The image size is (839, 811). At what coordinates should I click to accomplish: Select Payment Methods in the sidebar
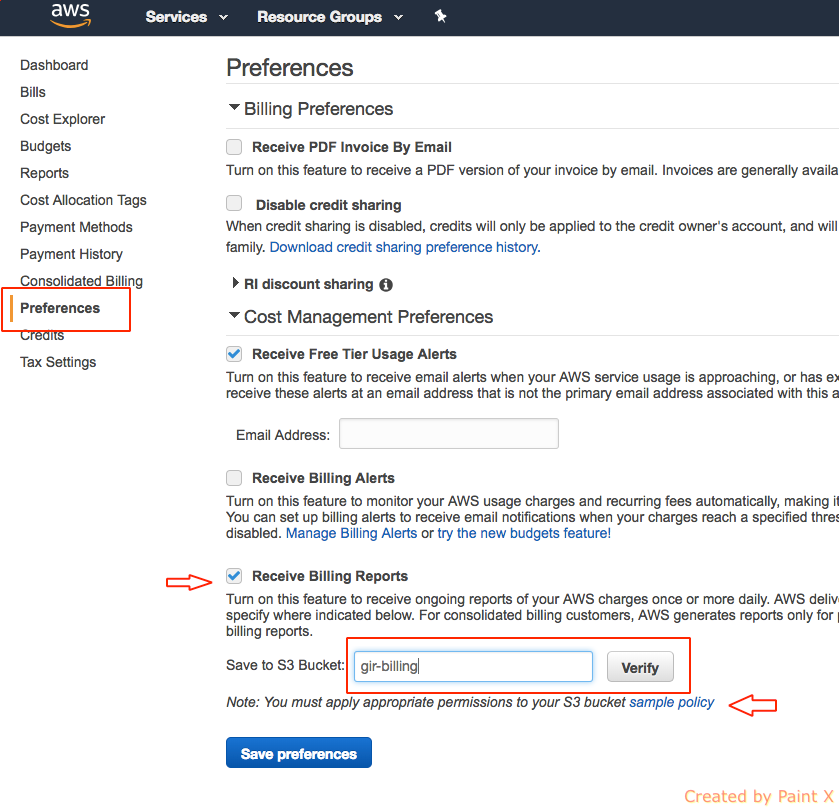[76, 227]
